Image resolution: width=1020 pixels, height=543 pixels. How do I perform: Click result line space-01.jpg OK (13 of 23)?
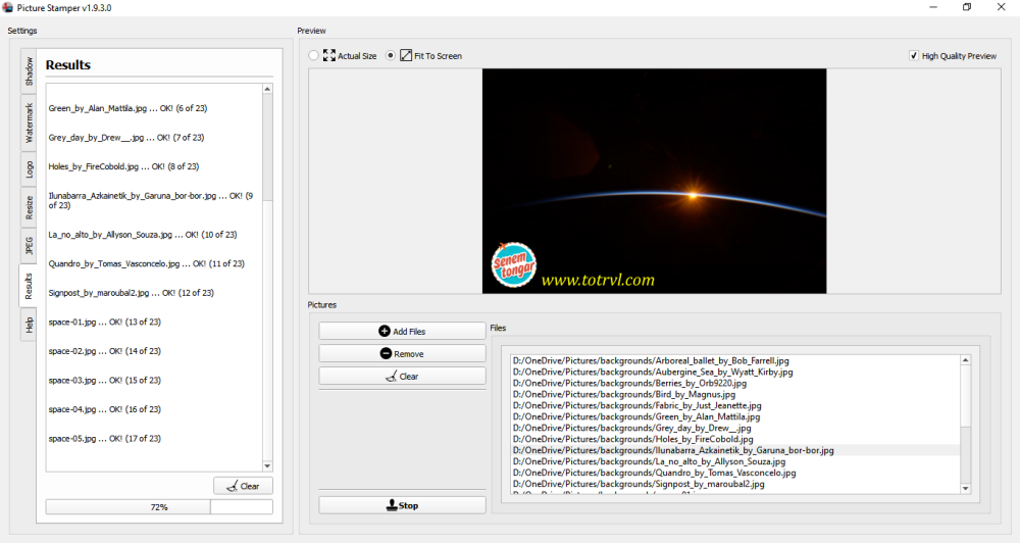[105, 322]
